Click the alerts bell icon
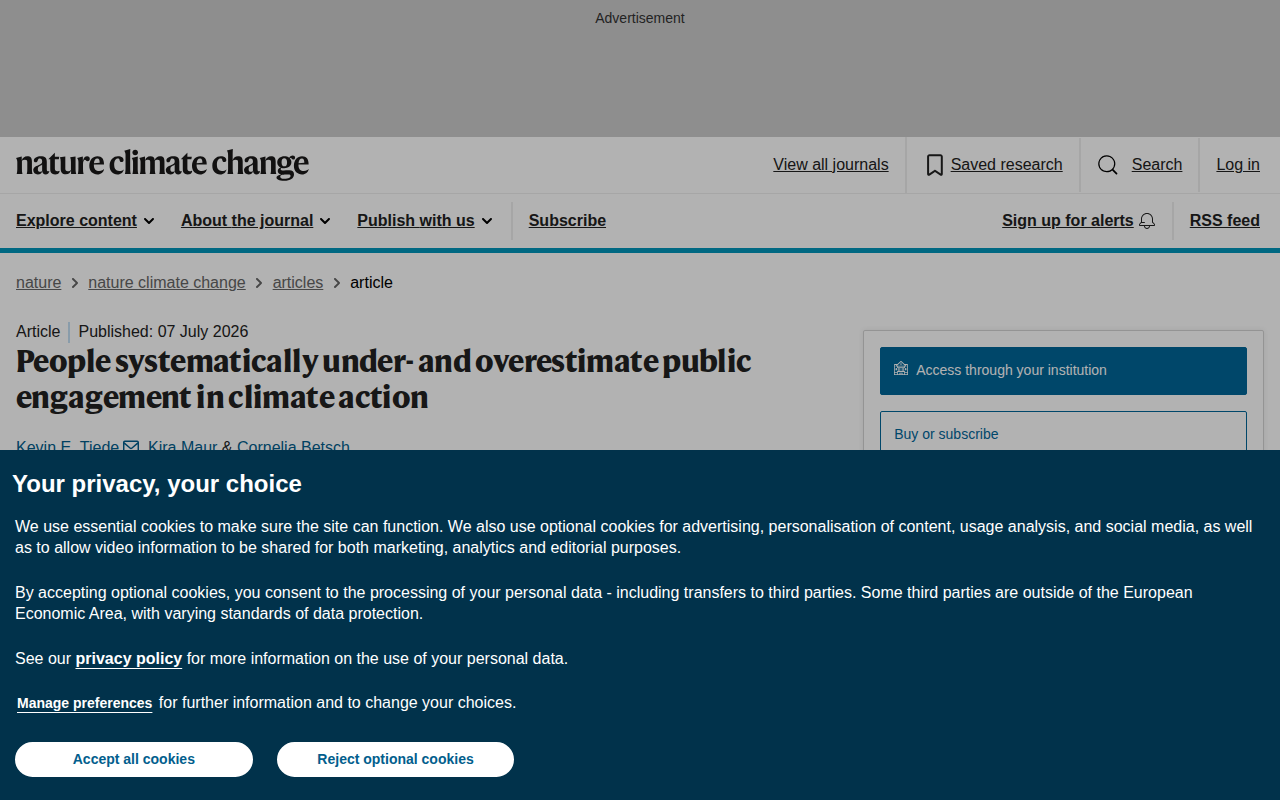This screenshot has width=1280, height=800. (1147, 221)
